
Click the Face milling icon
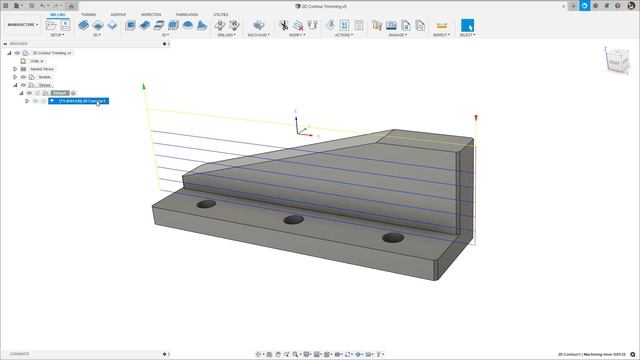[x=112, y=25]
